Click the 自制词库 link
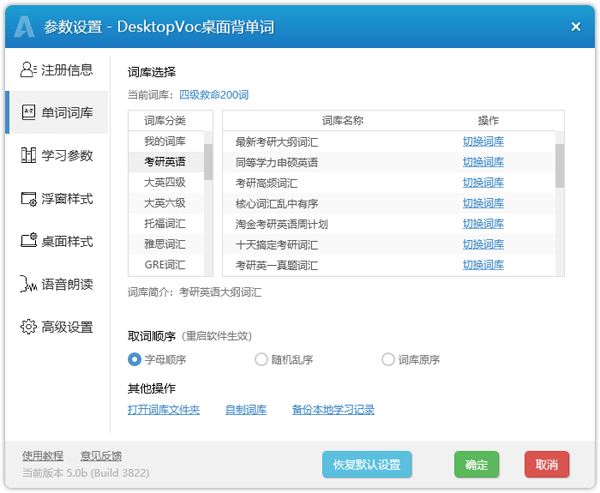 click(246, 410)
